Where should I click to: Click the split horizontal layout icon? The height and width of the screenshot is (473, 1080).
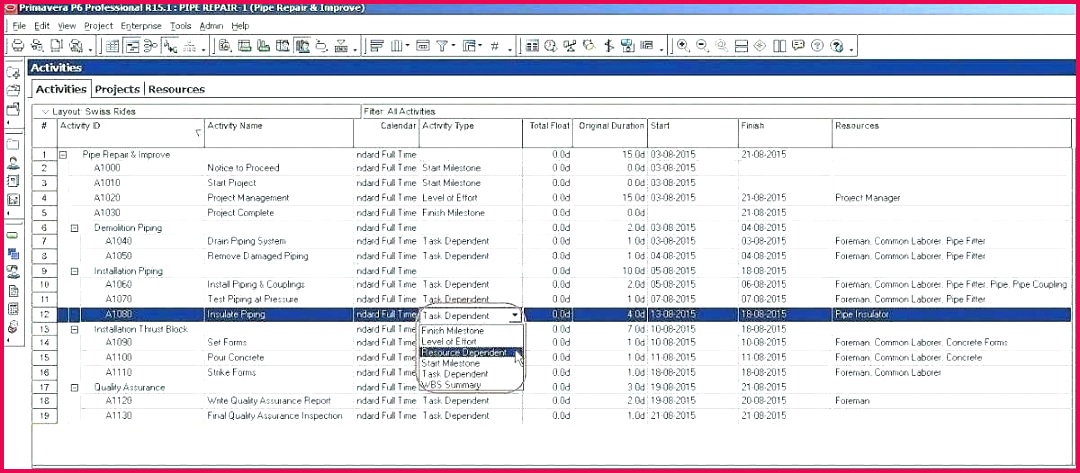741,46
